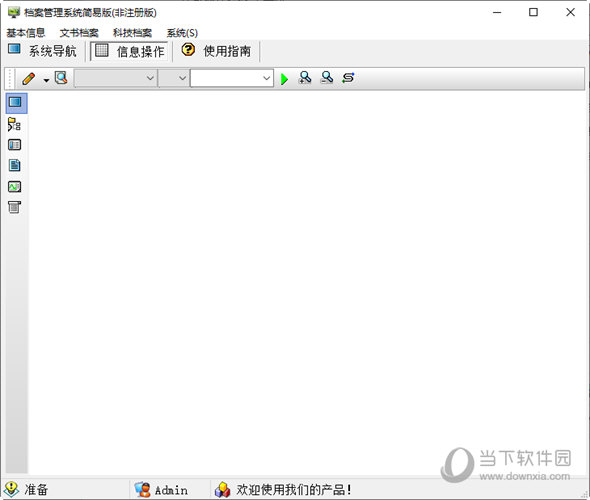Open the 科技档案 menu

coord(132,33)
